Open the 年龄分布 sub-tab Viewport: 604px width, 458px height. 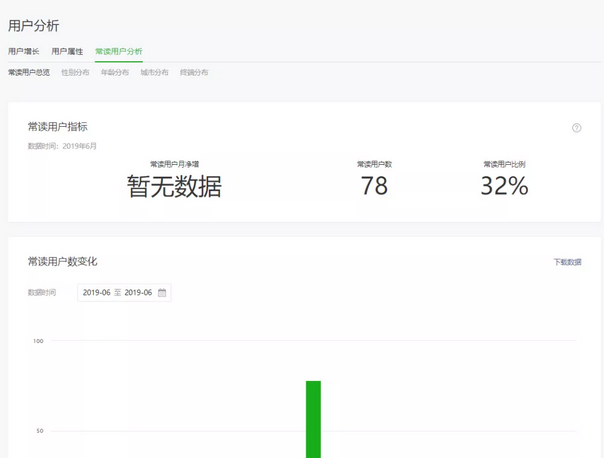[x=115, y=72]
